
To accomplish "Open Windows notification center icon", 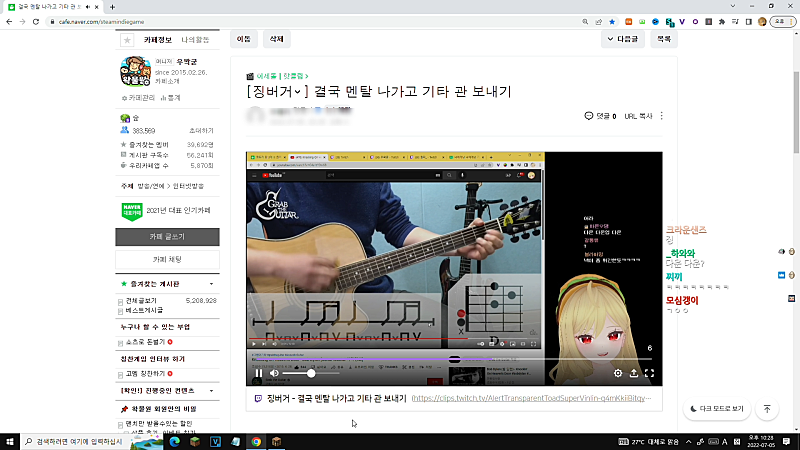I will point(787,442).
